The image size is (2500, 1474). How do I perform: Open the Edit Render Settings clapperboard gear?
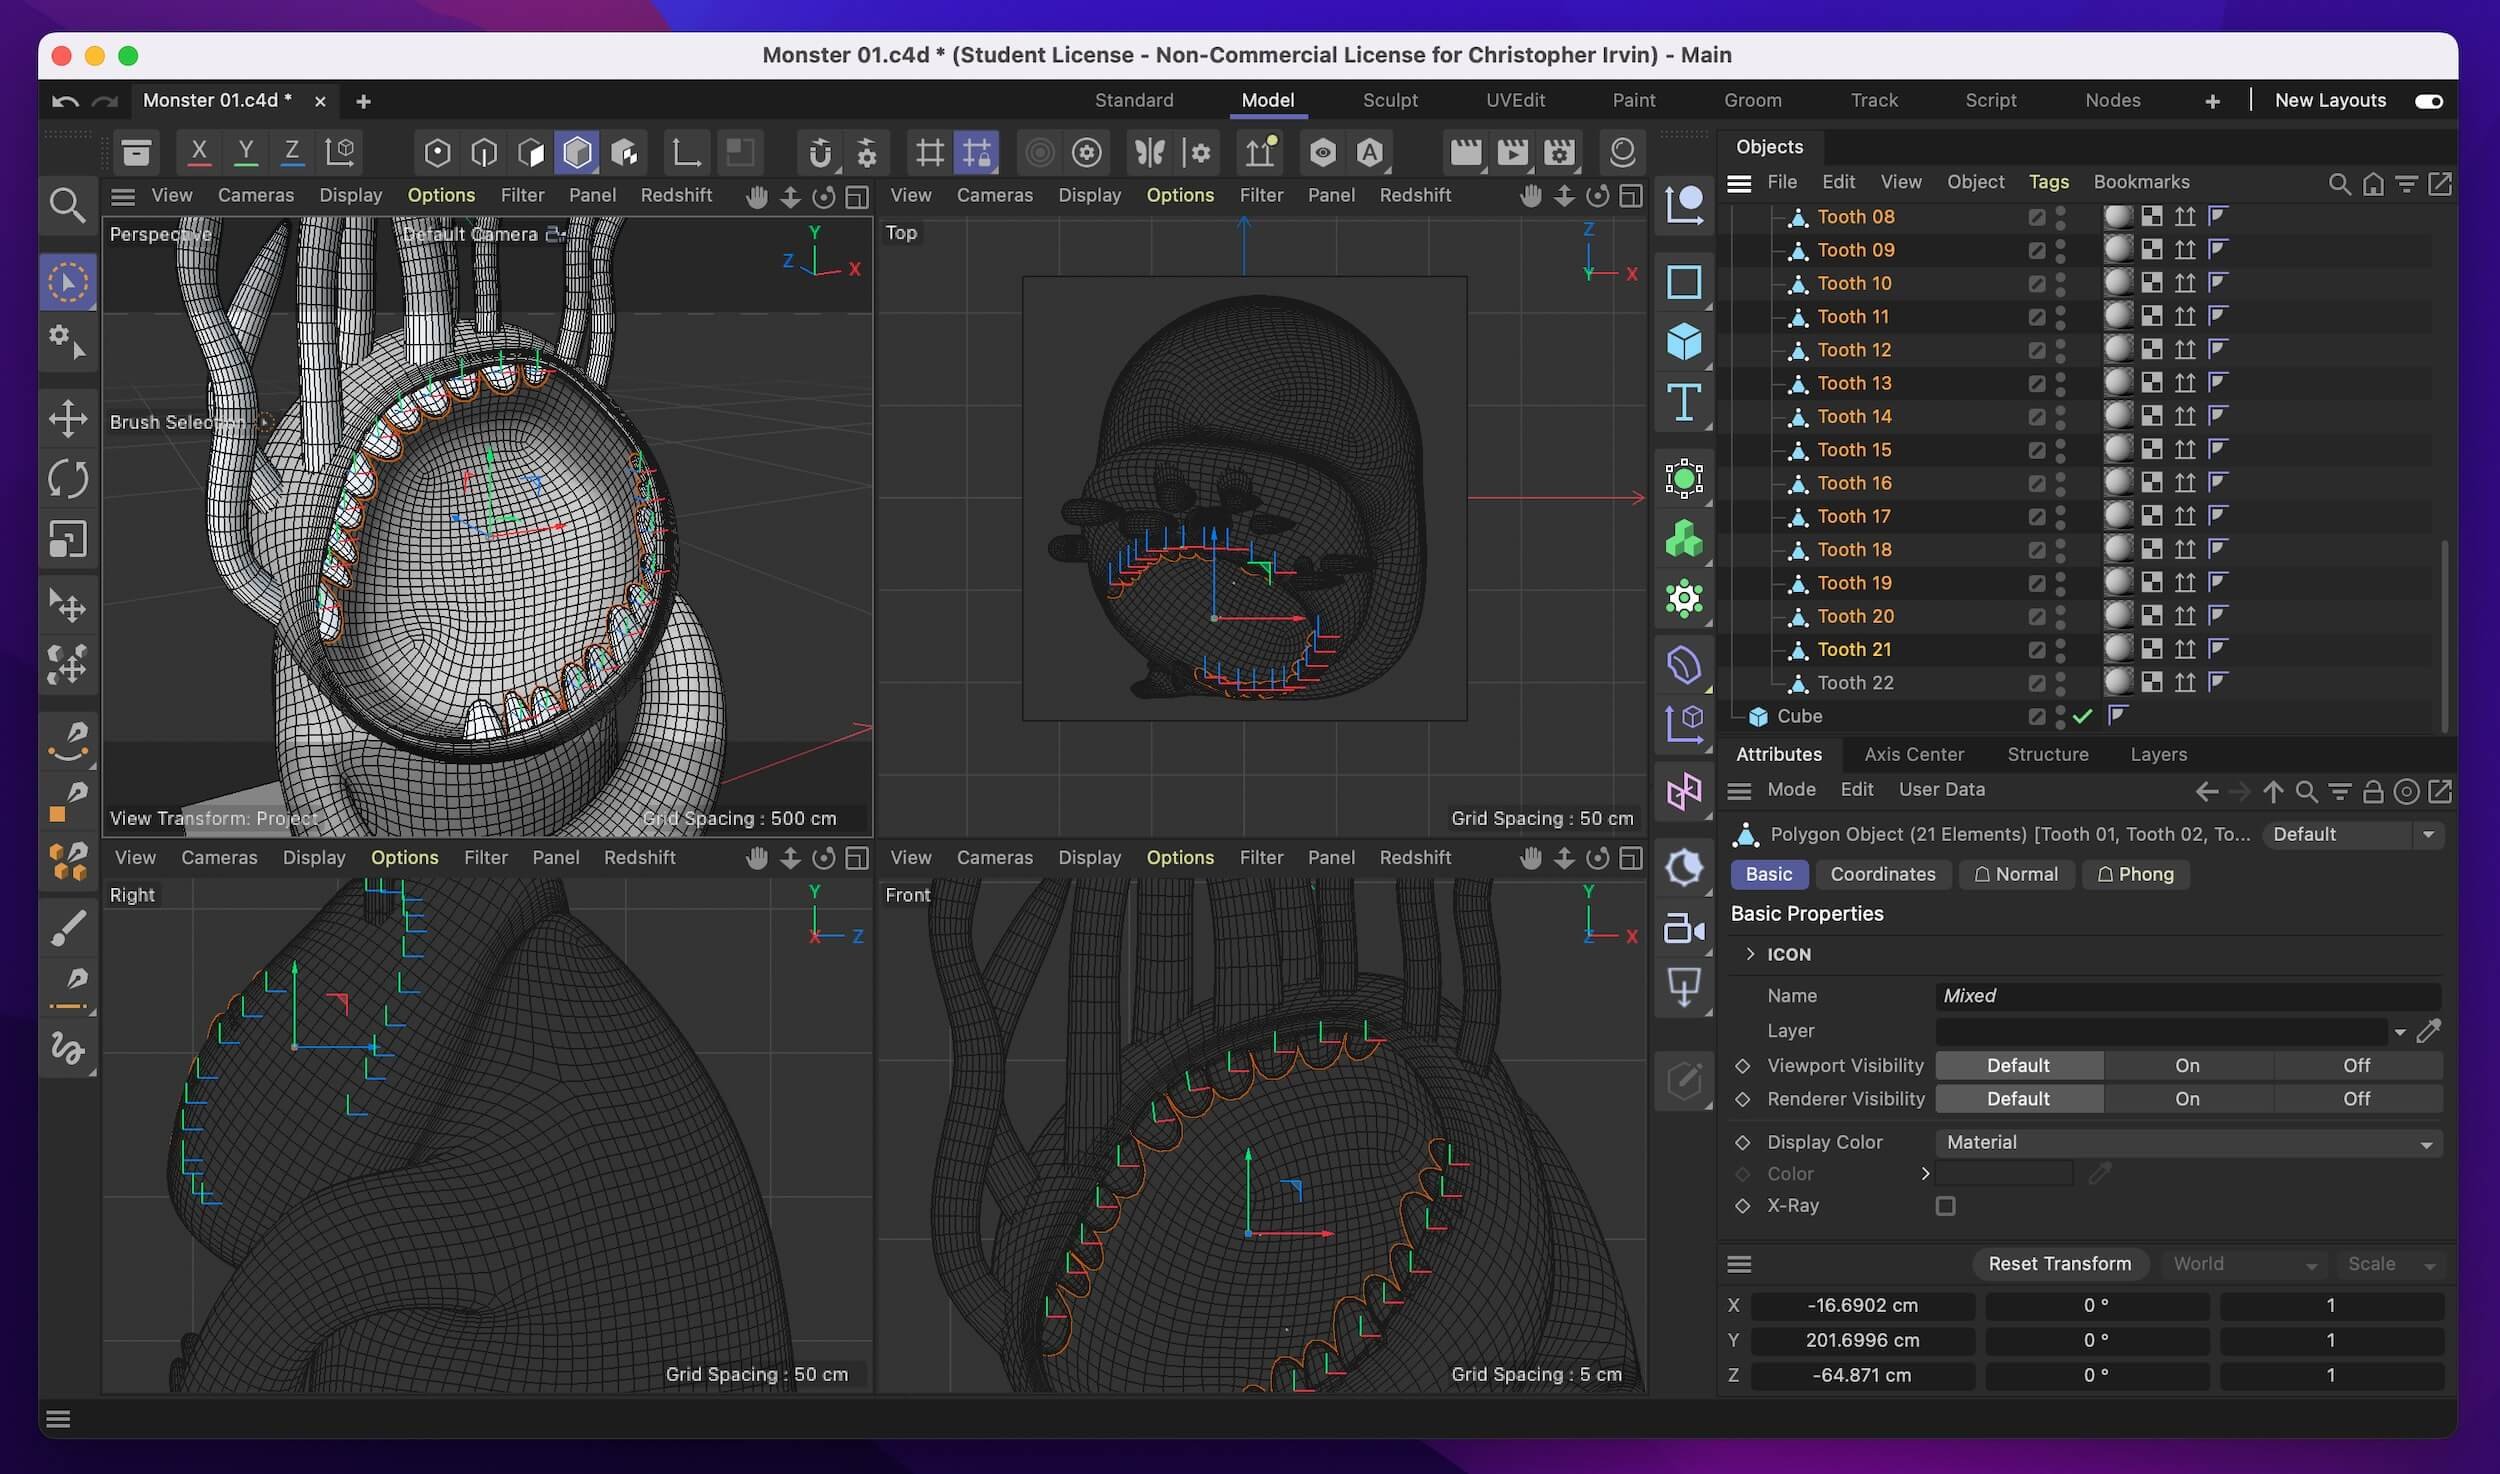tap(1559, 152)
